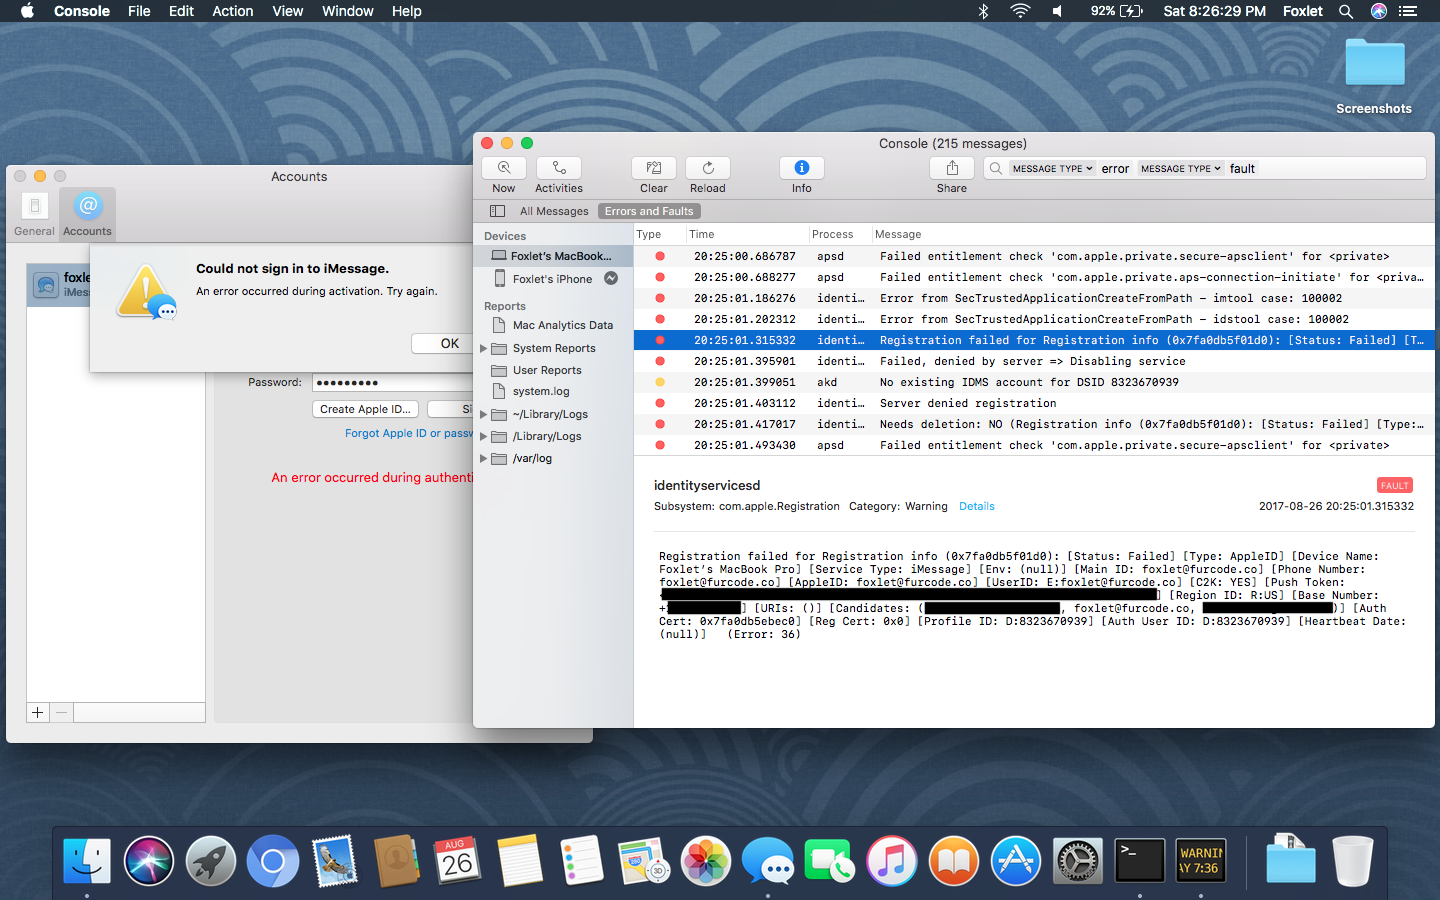Select the Errors and Faults filter
This screenshot has height=900, width=1440.
pyautogui.click(x=649, y=211)
